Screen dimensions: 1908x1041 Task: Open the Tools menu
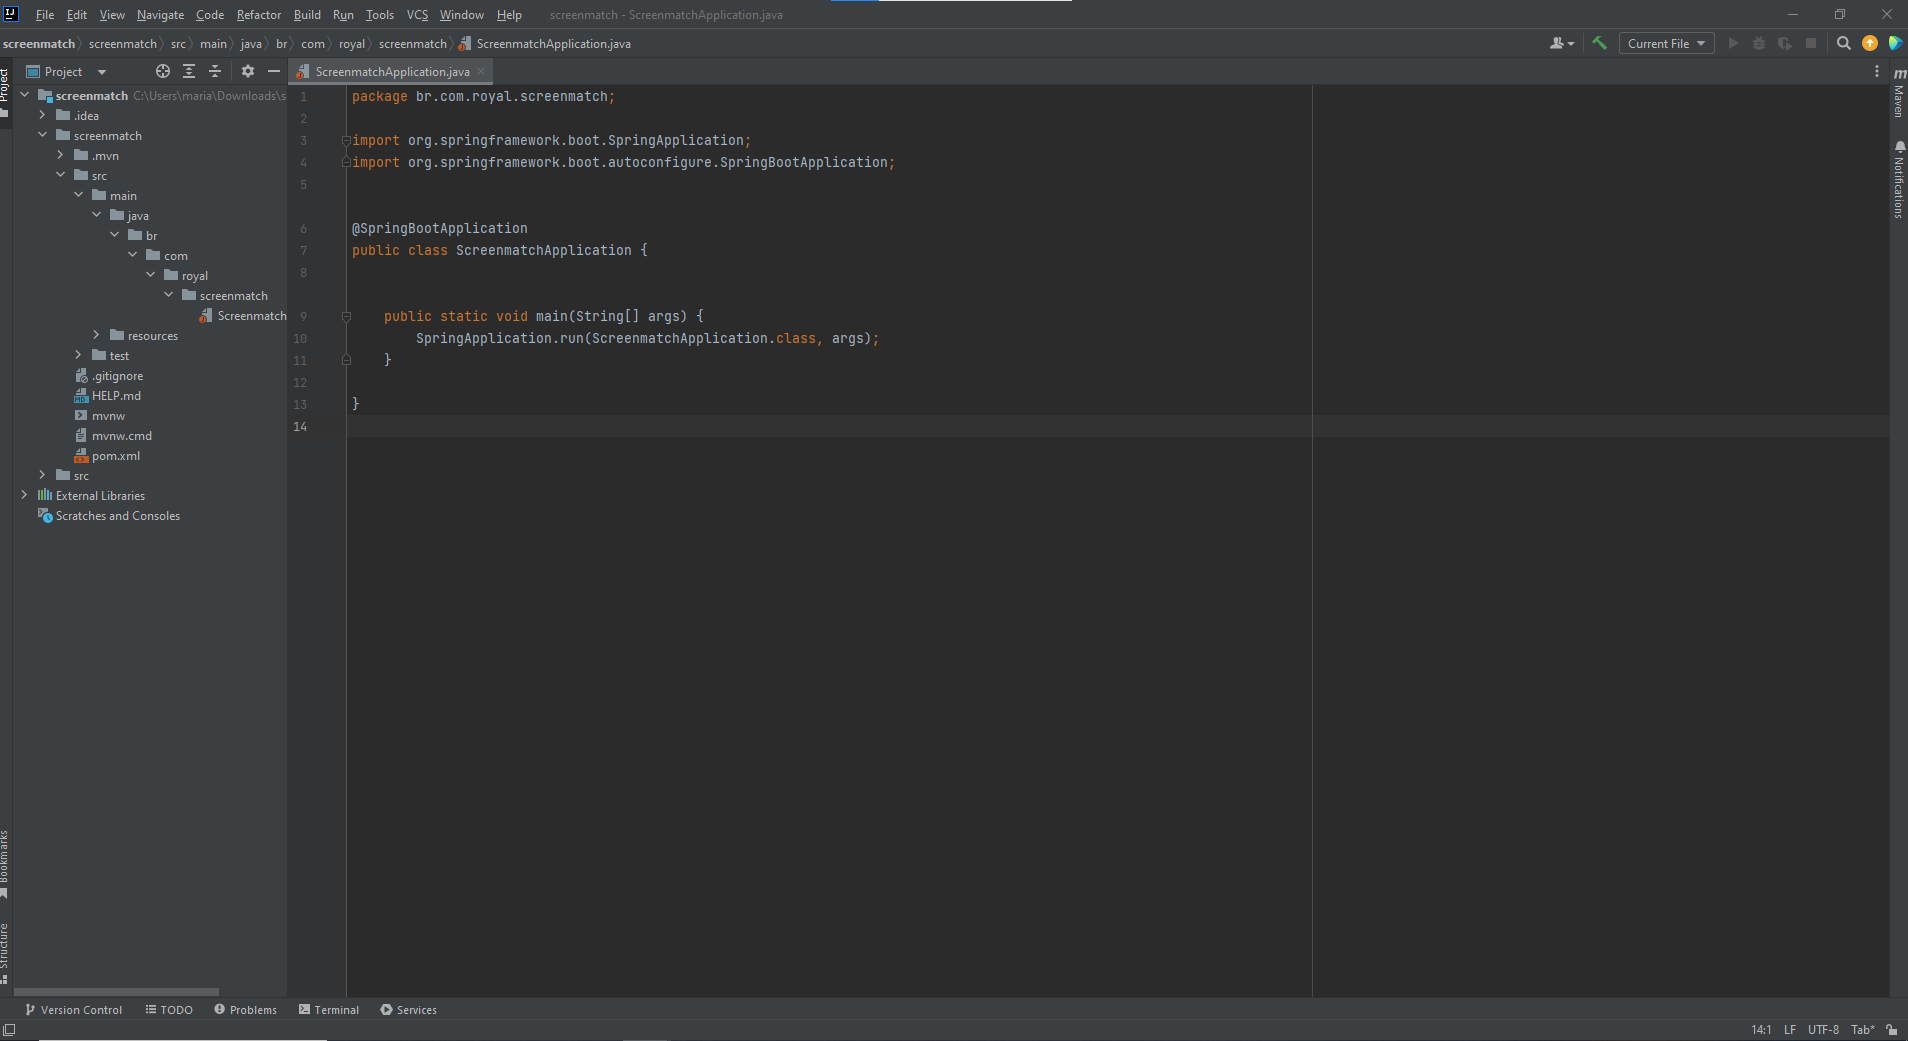[380, 15]
